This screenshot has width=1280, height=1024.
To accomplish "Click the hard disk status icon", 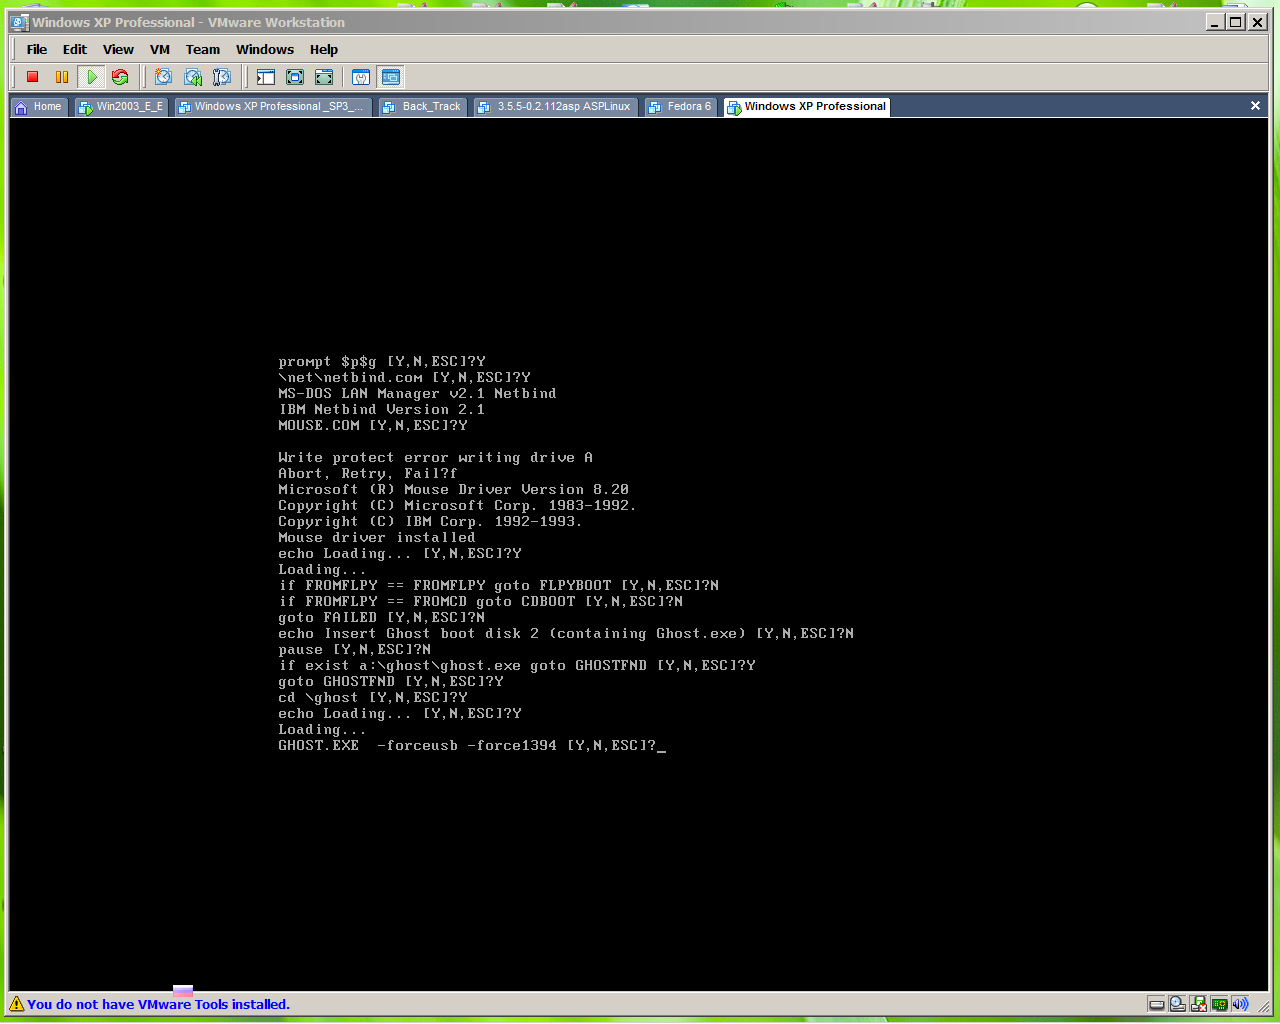I will click(x=1156, y=1004).
